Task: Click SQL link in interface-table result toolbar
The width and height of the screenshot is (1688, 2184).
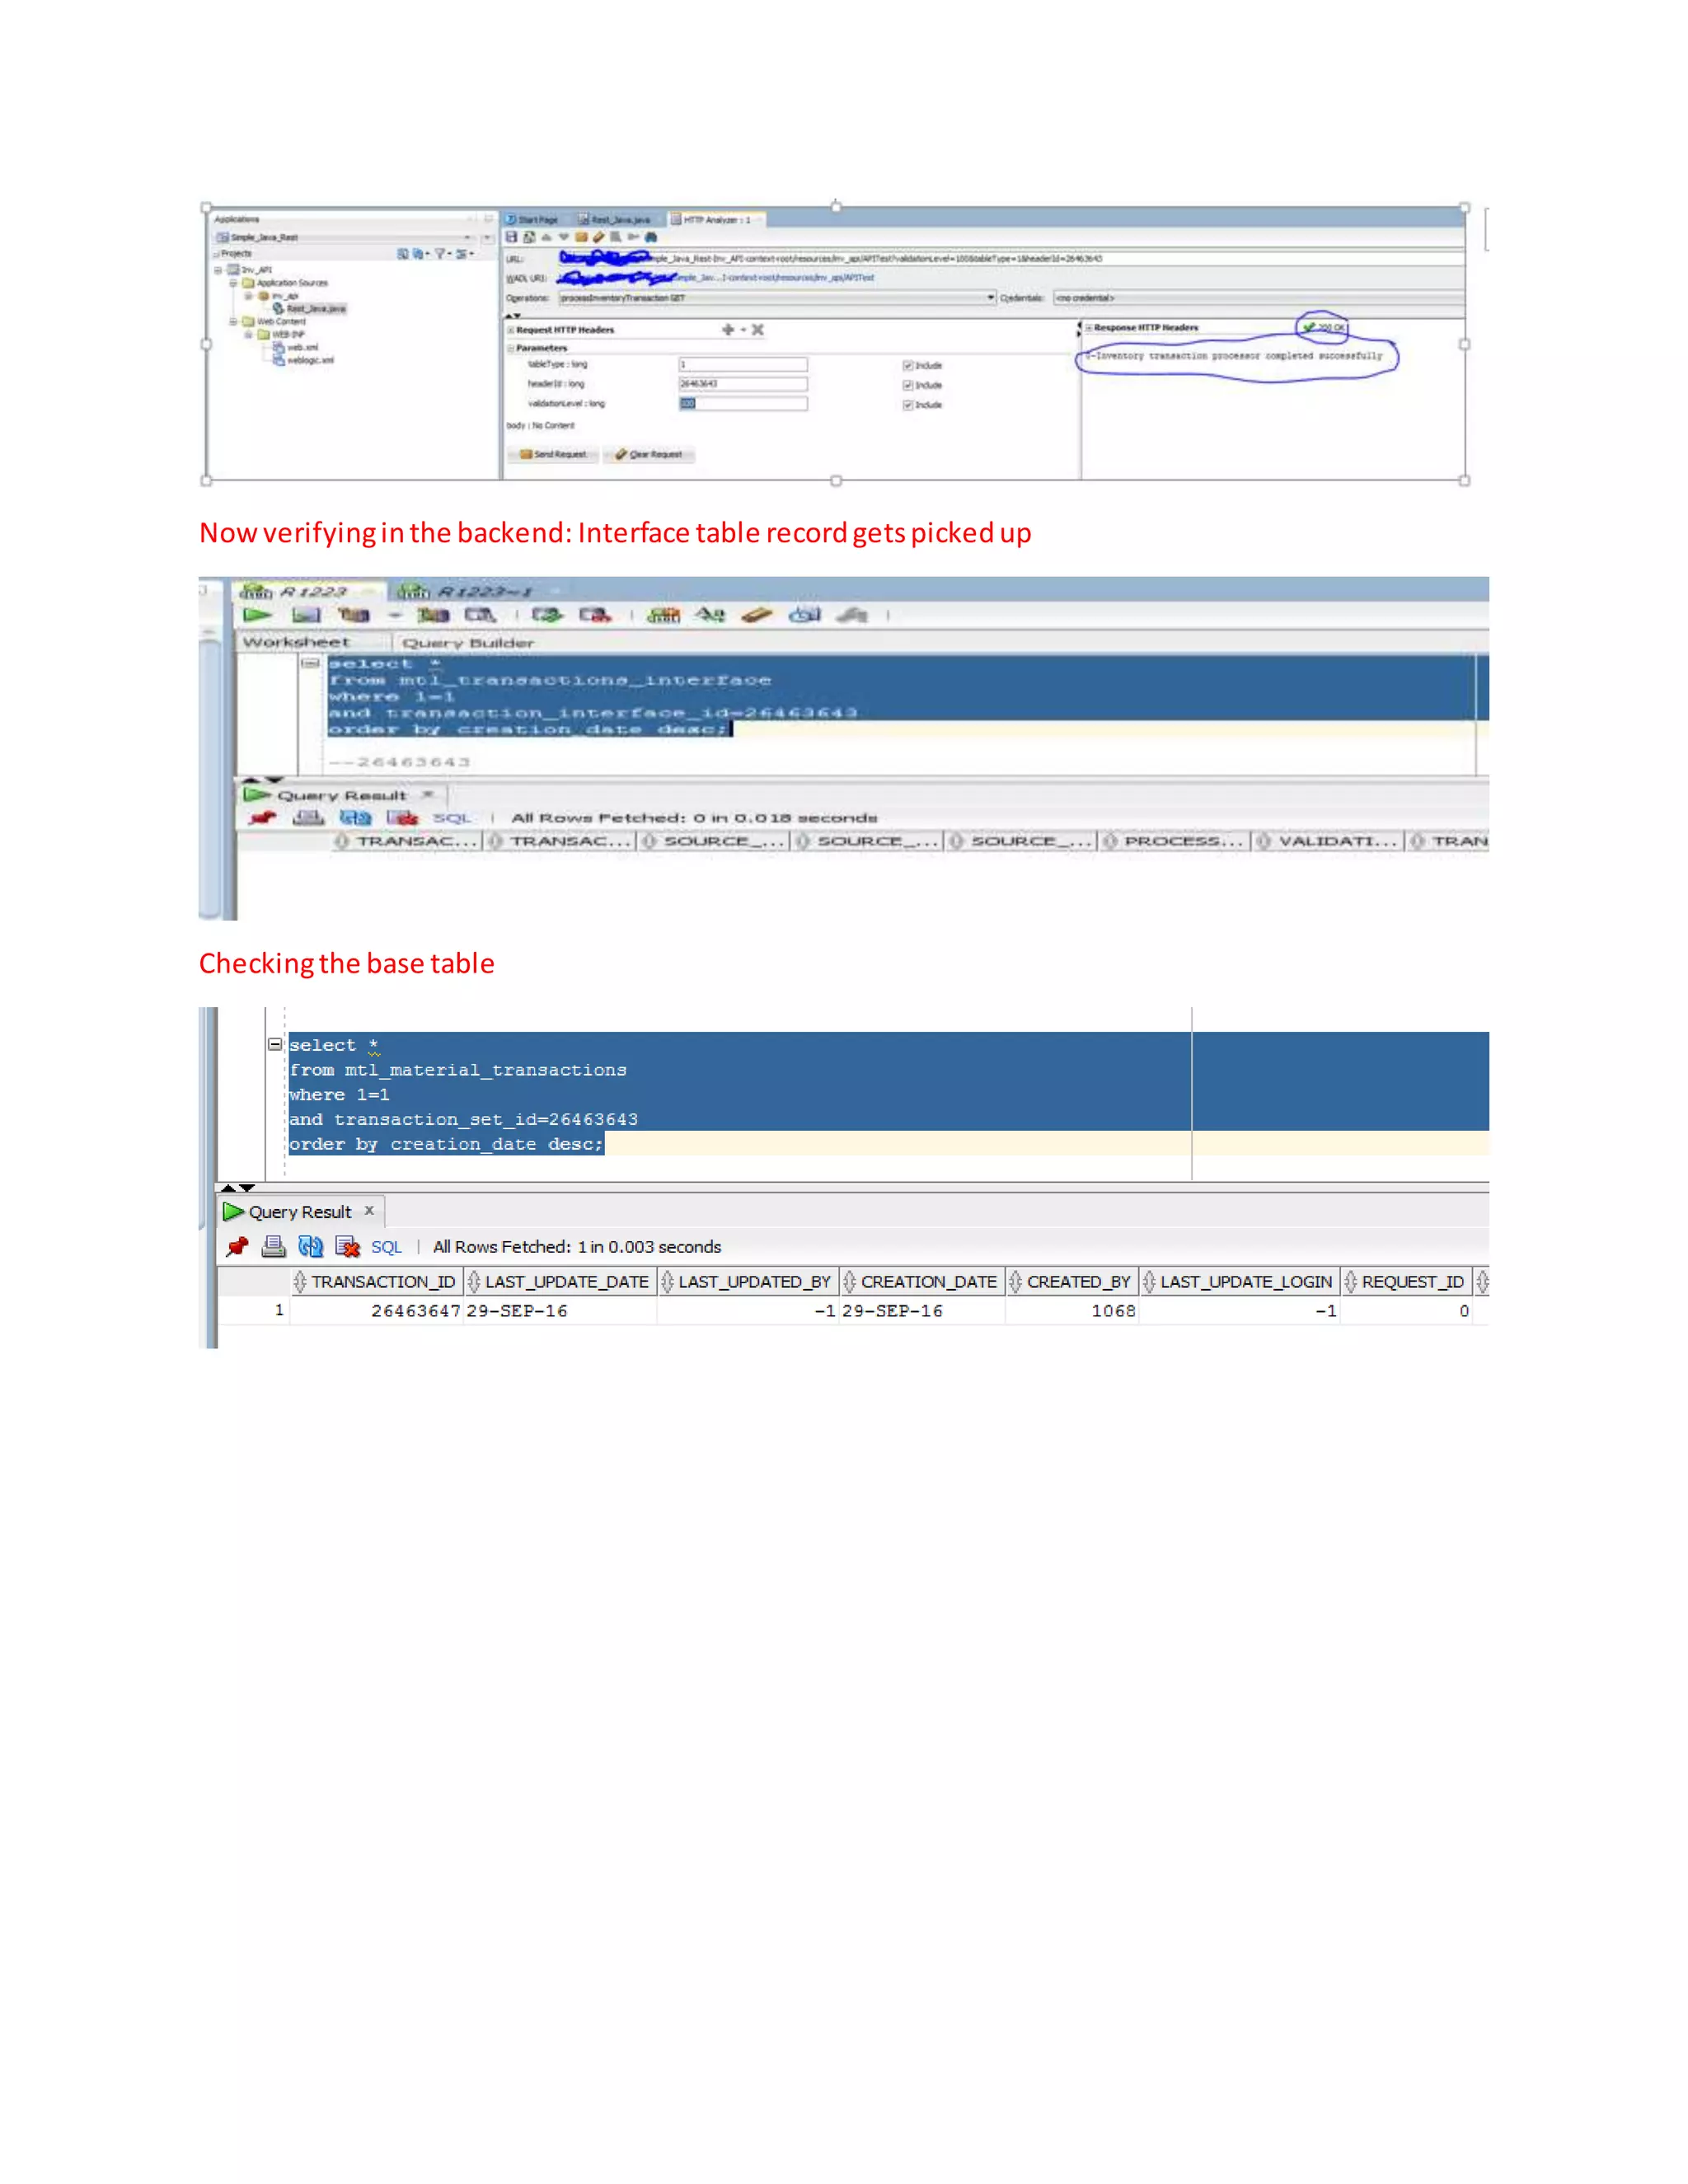Action: (x=450, y=818)
